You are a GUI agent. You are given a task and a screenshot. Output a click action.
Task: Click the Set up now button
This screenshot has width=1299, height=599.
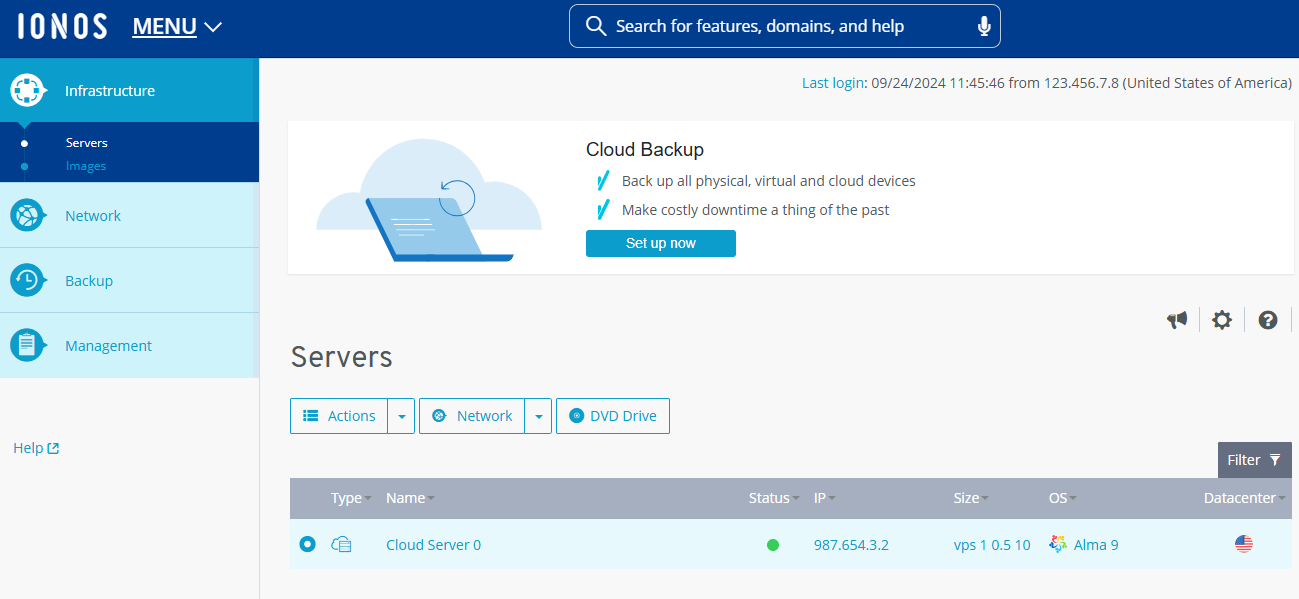(660, 243)
